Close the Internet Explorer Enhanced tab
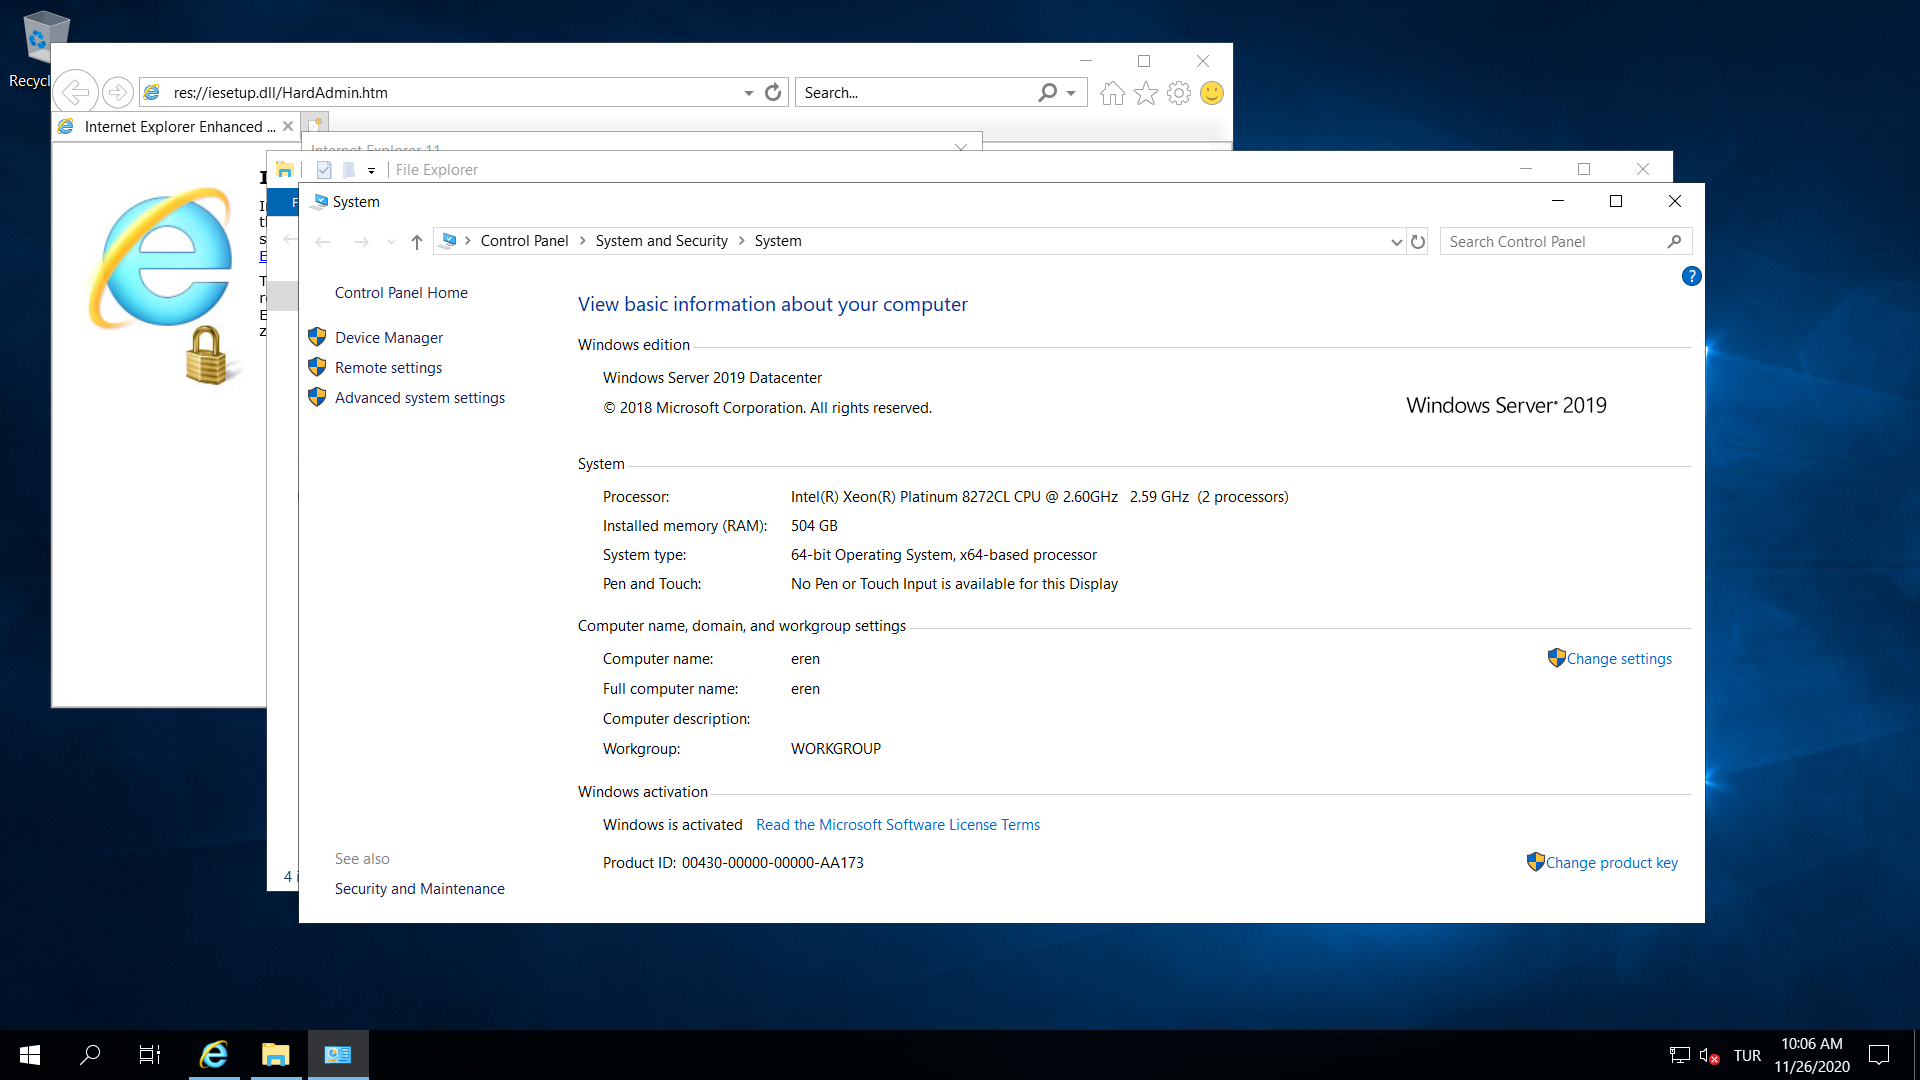 point(288,127)
